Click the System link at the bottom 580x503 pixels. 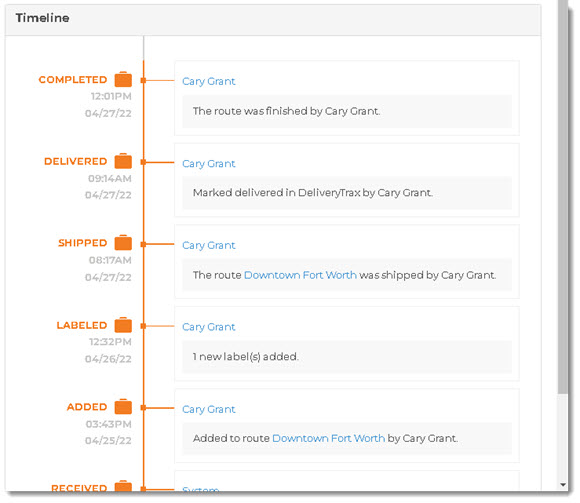(200, 489)
